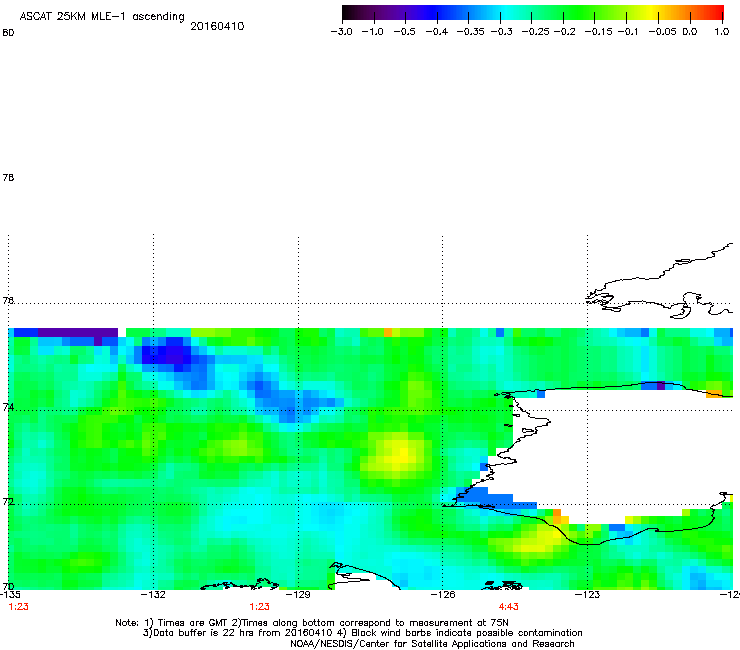Click the 'Data buffer is 22 hrs' note line
This screenshot has height=650, width=740.
362,633
